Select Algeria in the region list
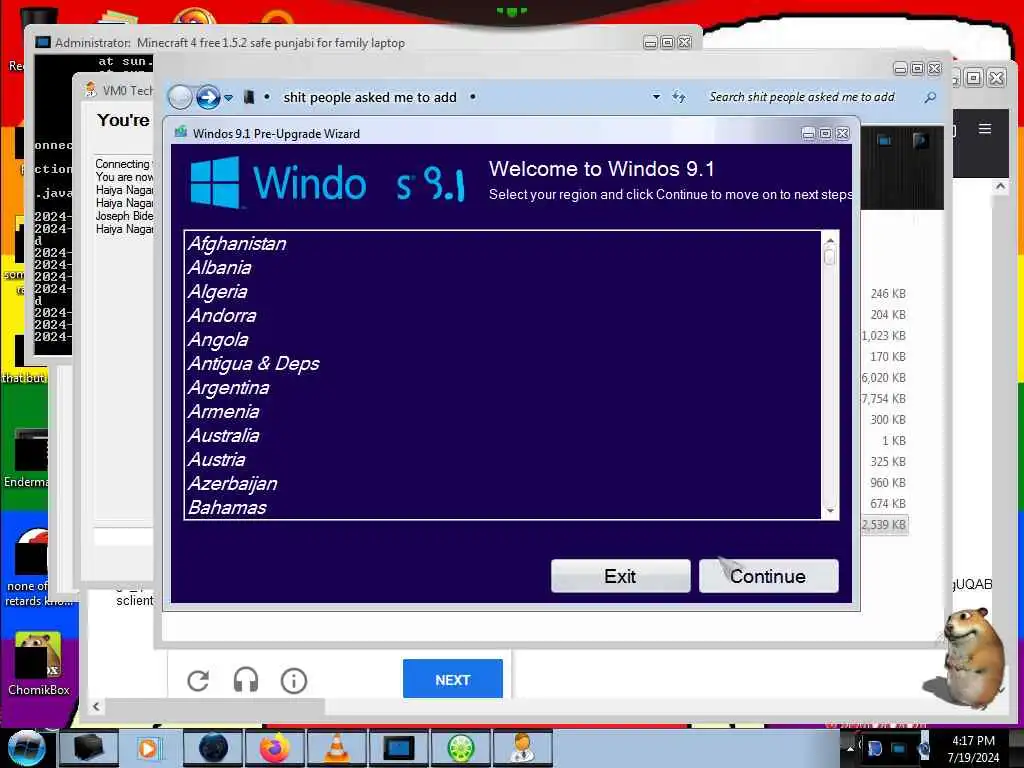Screen dimensions: 1024x768 tap(502, 292)
